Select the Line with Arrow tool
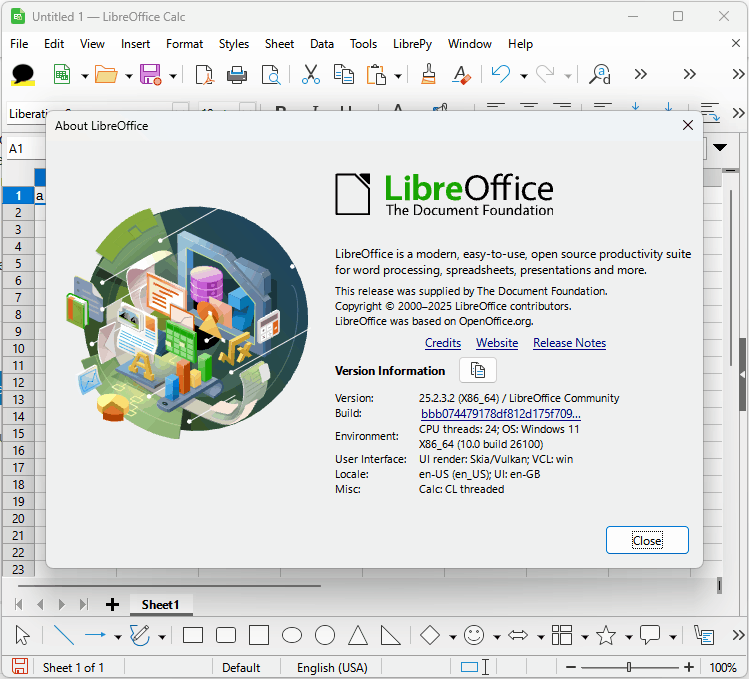 coord(96,635)
